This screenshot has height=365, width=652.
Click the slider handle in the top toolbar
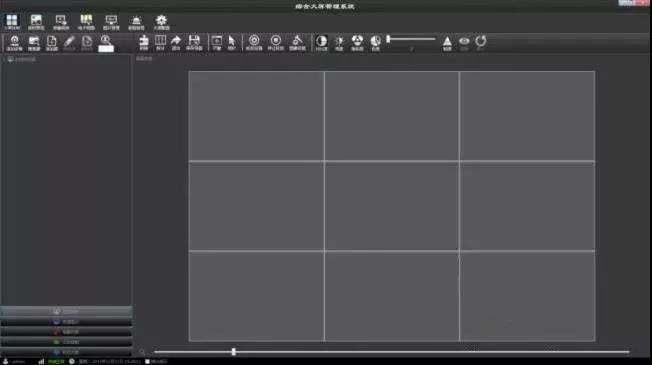point(388,39)
